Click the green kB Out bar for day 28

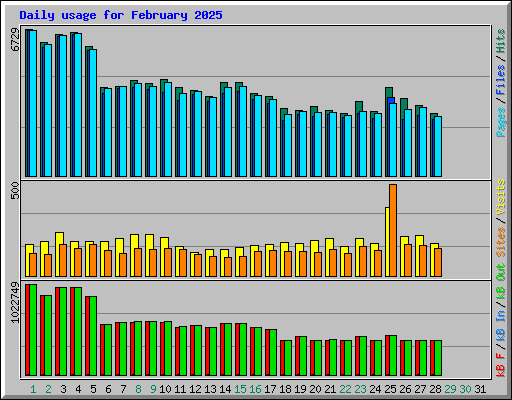pyautogui.click(x=438, y=358)
